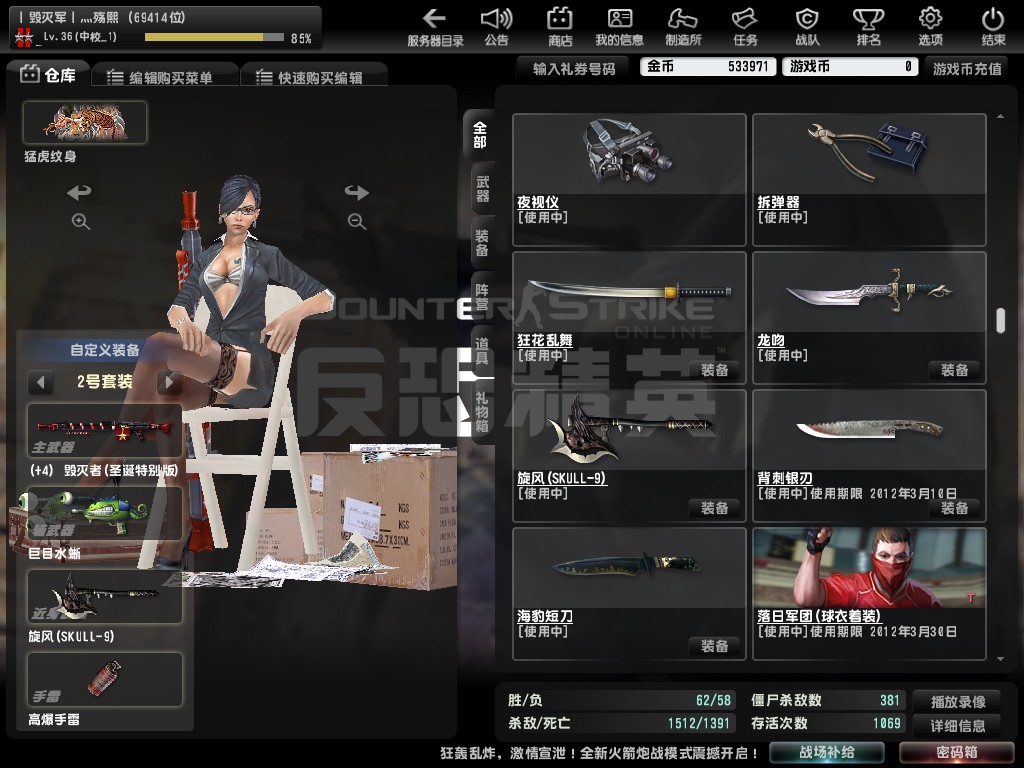Select the All (全部) category tab
Screen dimensions: 1024x768
coord(479,135)
